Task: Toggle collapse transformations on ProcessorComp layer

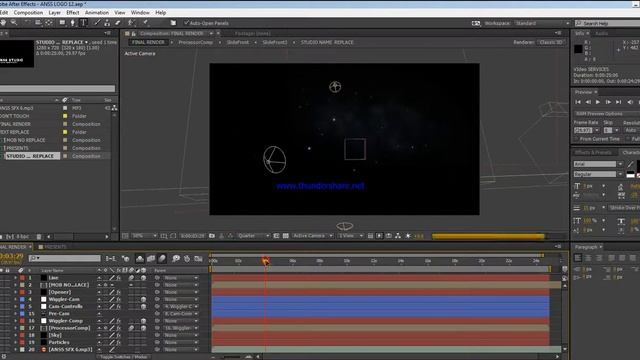Action: point(106,328)
